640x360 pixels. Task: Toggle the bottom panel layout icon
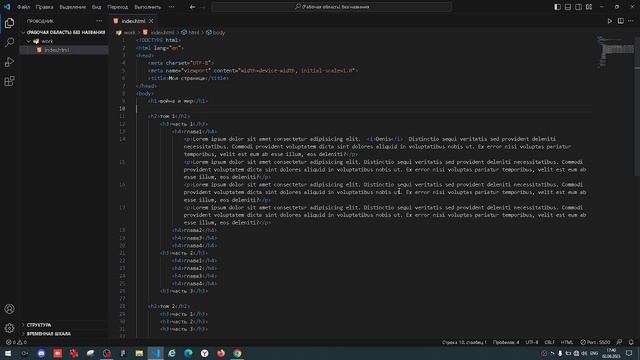(568, 7)
